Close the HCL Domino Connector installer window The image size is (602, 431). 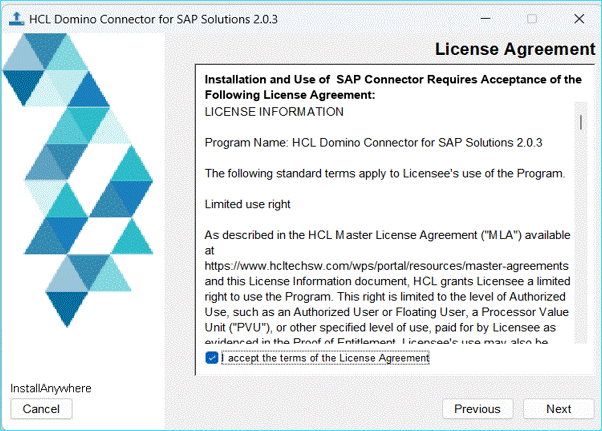pyautogui.click(x=579, y=18)
